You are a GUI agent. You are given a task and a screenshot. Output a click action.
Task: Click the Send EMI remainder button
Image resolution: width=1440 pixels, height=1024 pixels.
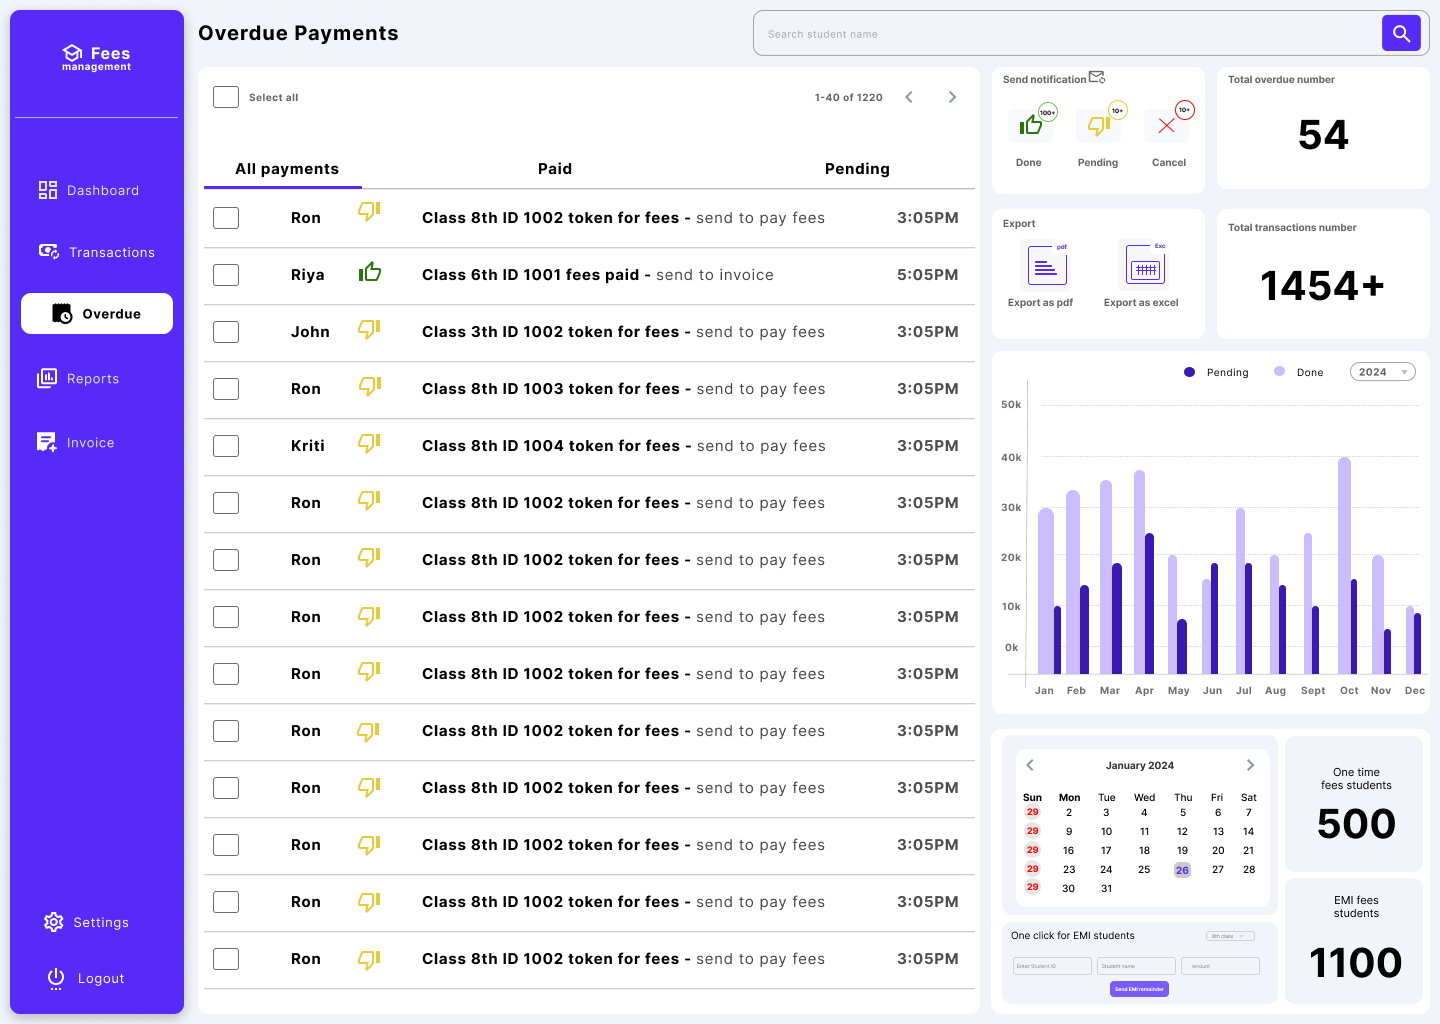coord(1139,989)
